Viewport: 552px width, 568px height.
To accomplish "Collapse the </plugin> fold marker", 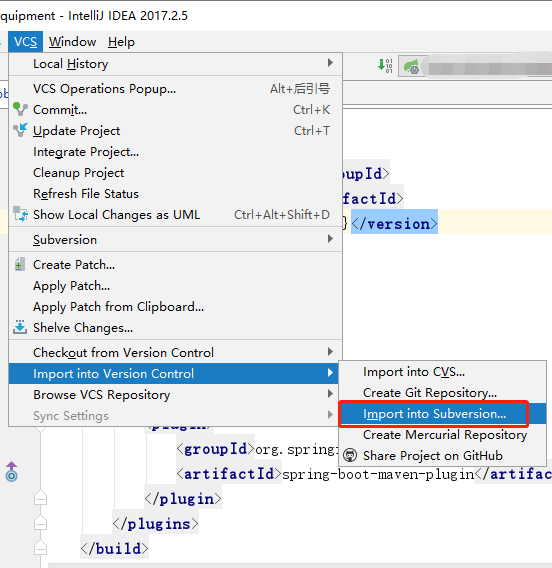I will (x=41, y=498).
